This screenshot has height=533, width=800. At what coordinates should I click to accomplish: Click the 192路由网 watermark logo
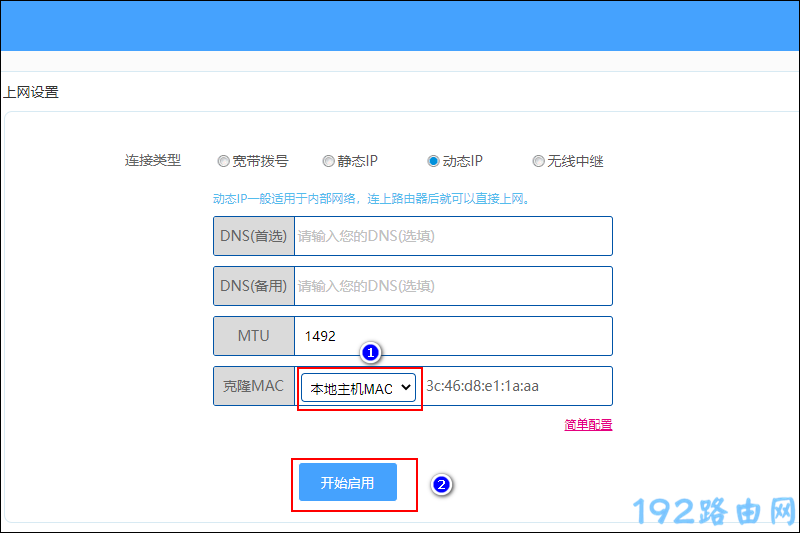coord(714,511)
